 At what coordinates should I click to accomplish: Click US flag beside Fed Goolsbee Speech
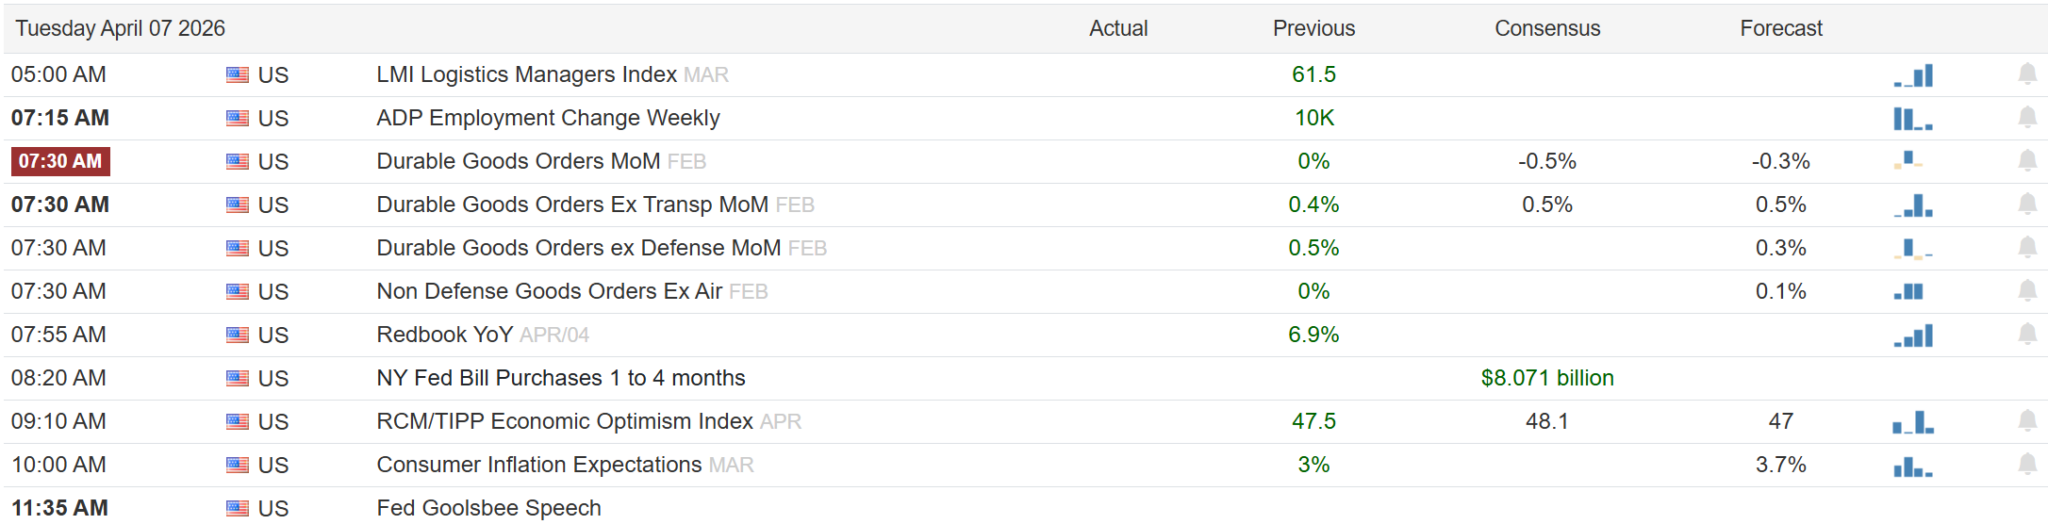tap(237, 508)
